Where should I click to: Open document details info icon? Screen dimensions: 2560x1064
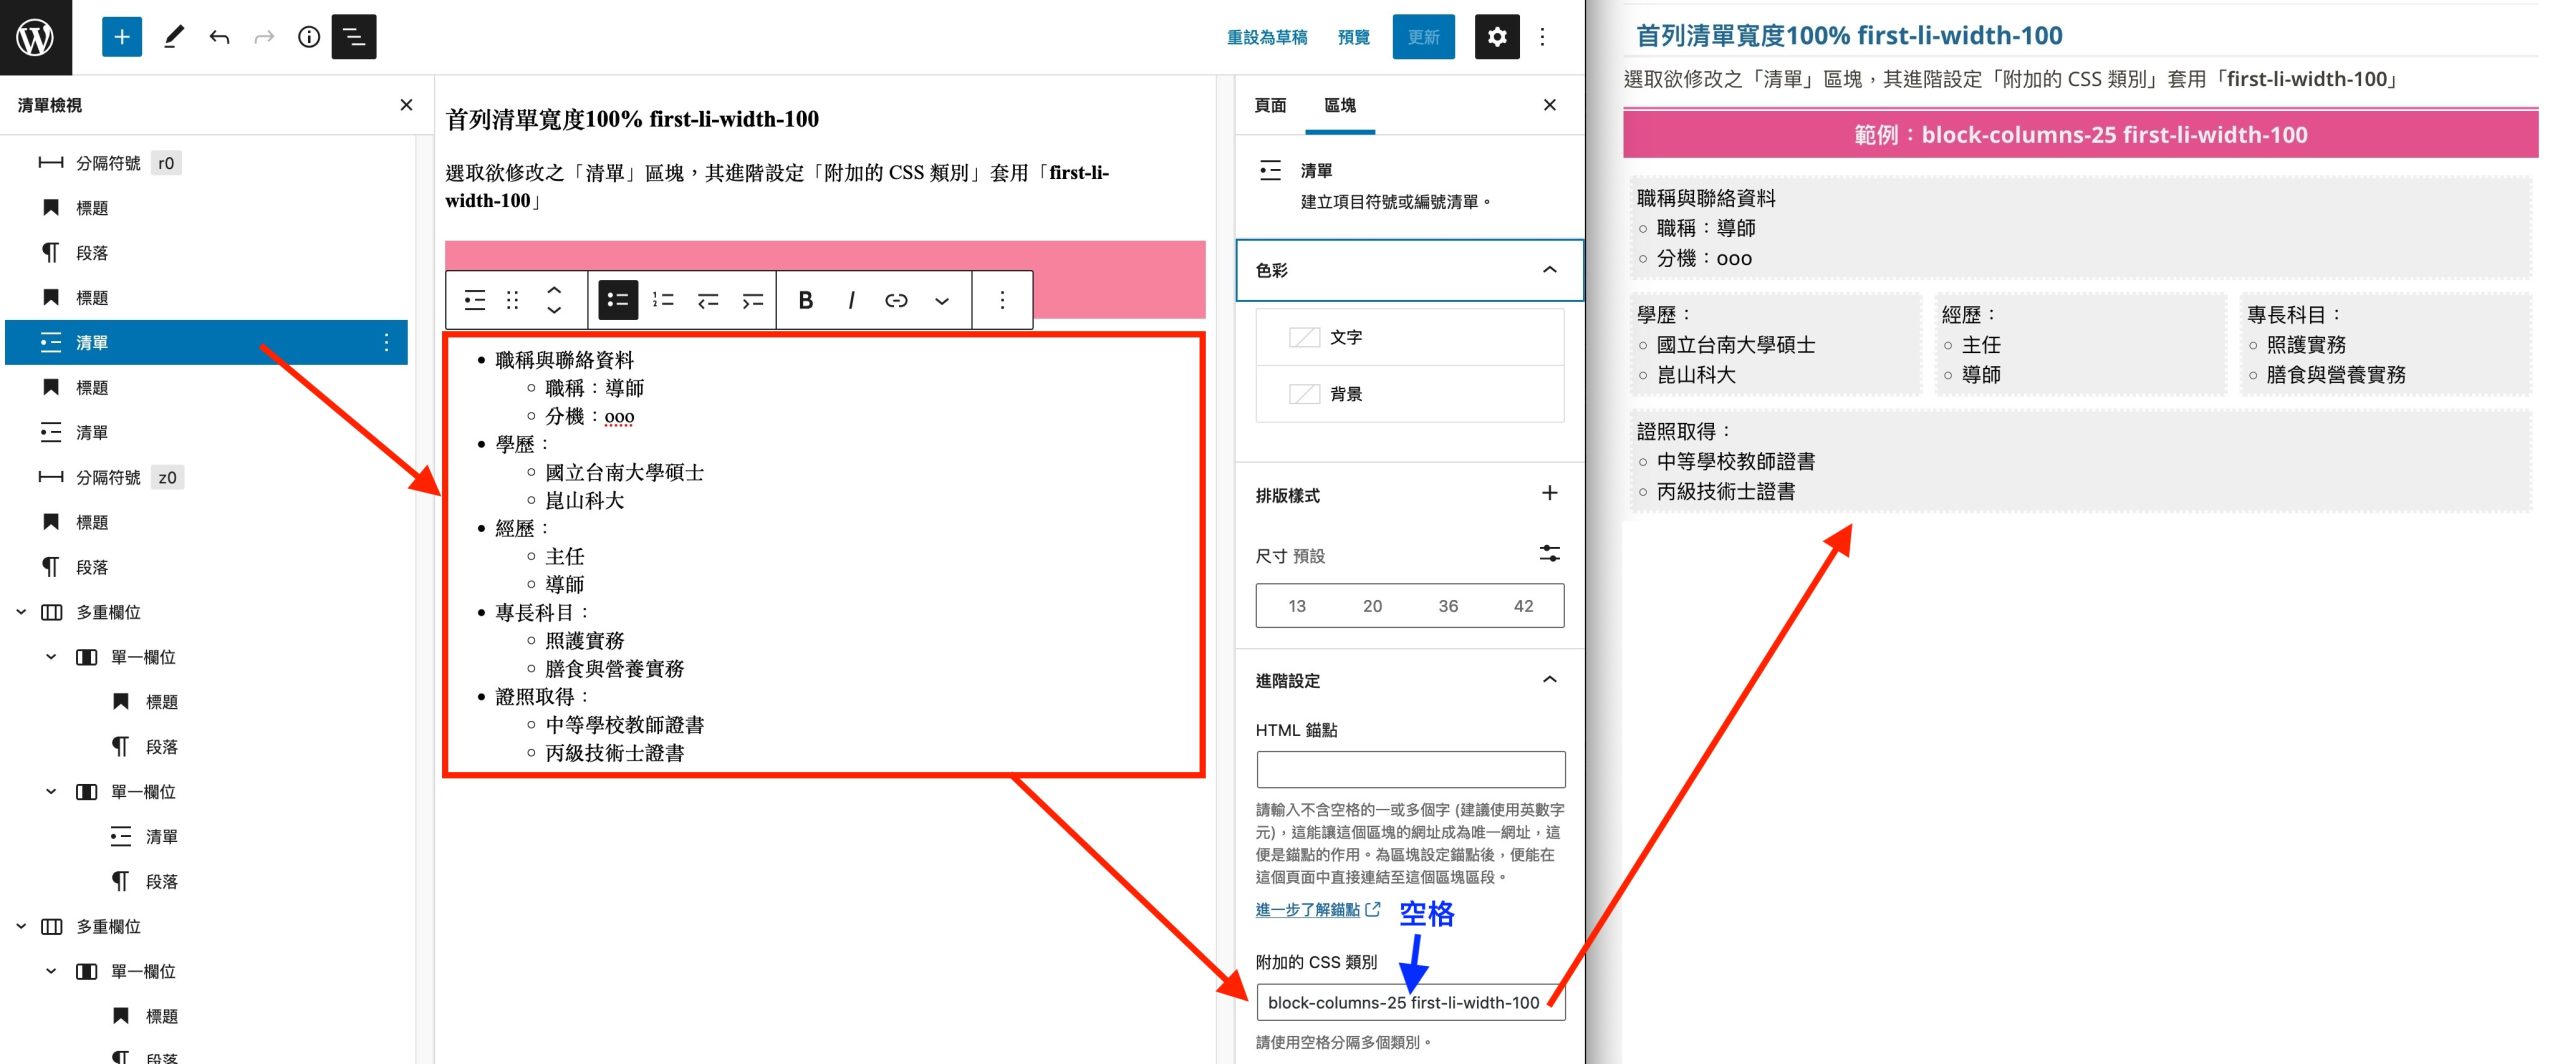tap(309, 37)
